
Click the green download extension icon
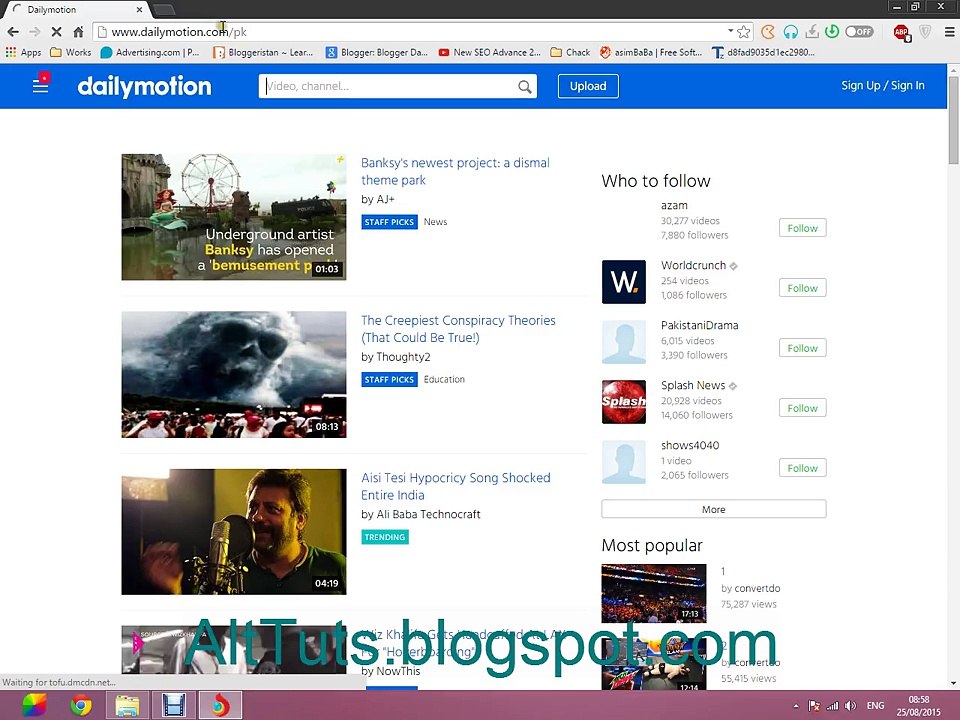pos(832,31)
